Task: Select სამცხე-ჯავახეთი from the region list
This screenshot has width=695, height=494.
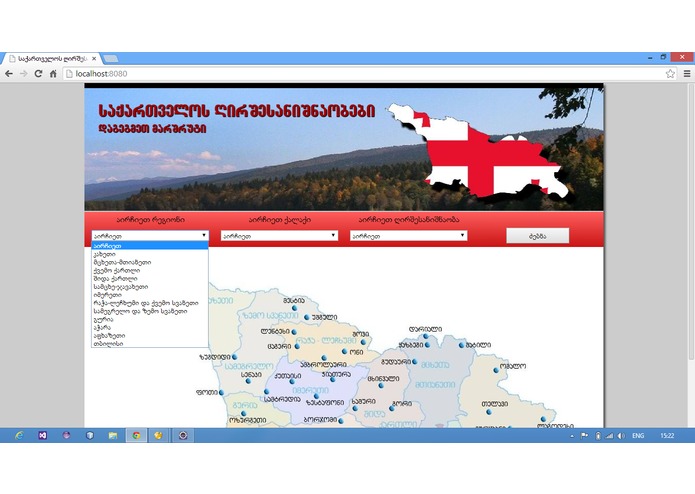Action: tap(150, 287)
